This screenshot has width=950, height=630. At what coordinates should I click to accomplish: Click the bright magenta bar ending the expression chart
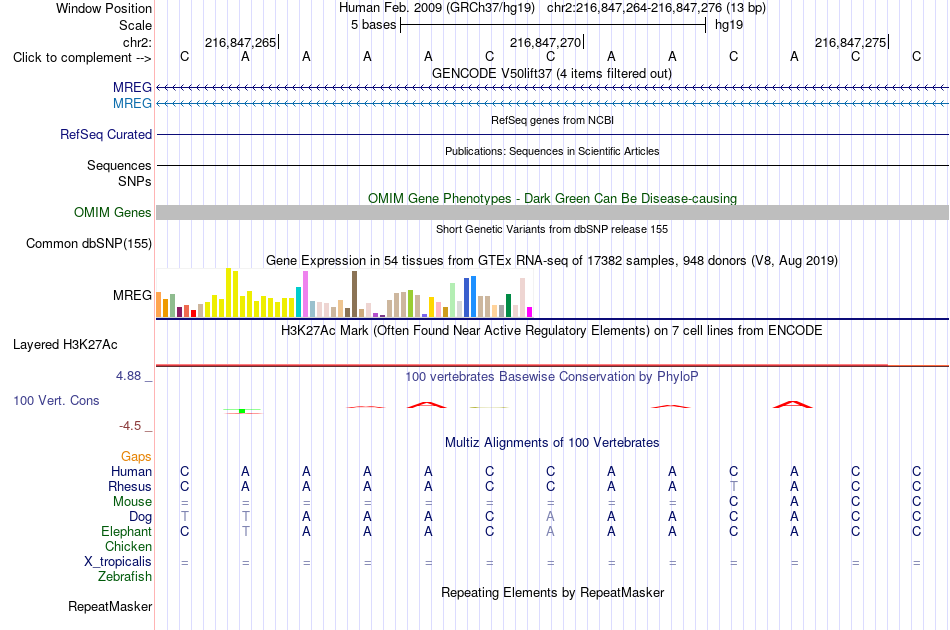[x=530, y=312]
